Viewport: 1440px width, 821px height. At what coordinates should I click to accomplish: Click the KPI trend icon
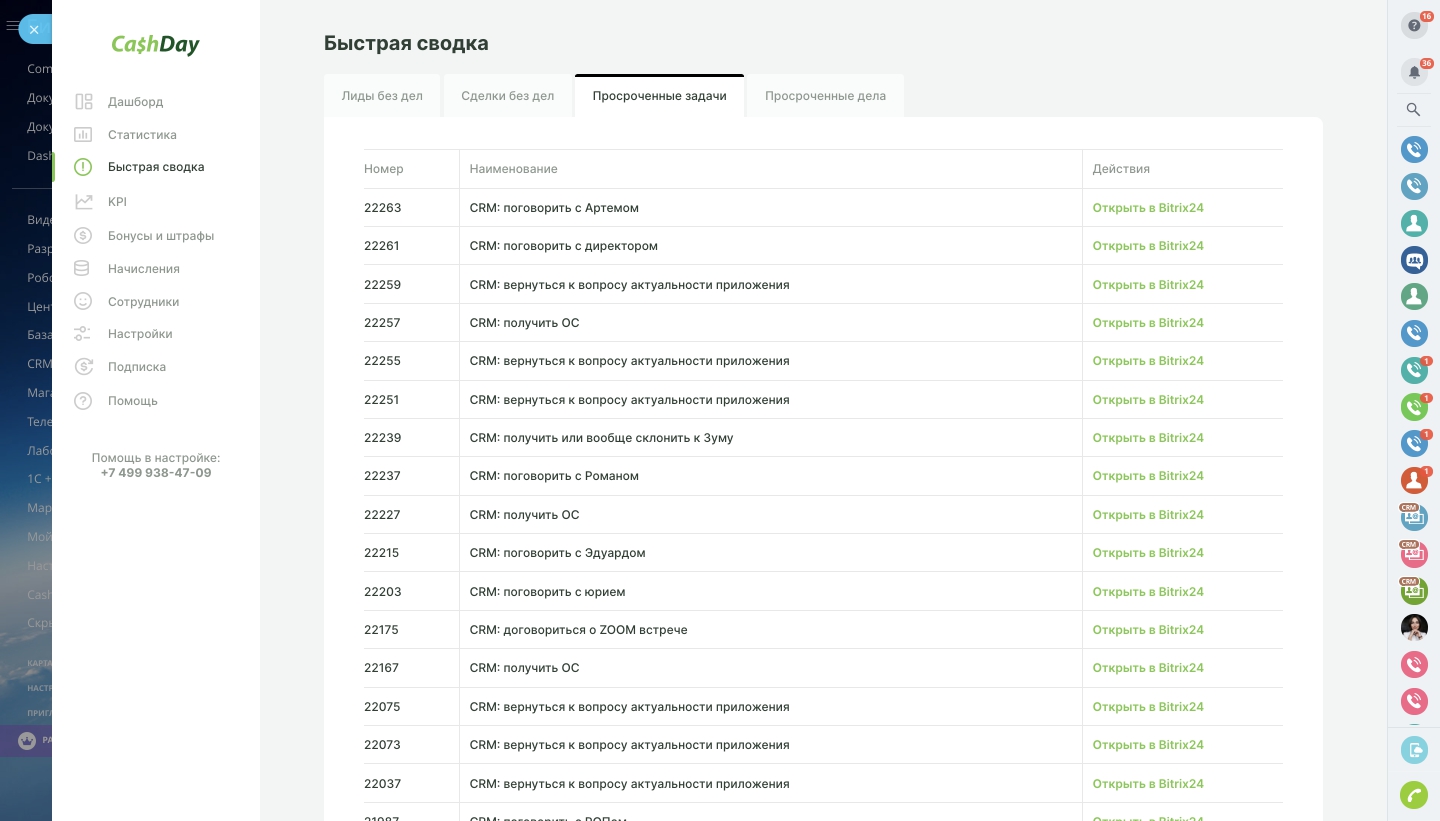pyautogui.click(x=84, y=202)
